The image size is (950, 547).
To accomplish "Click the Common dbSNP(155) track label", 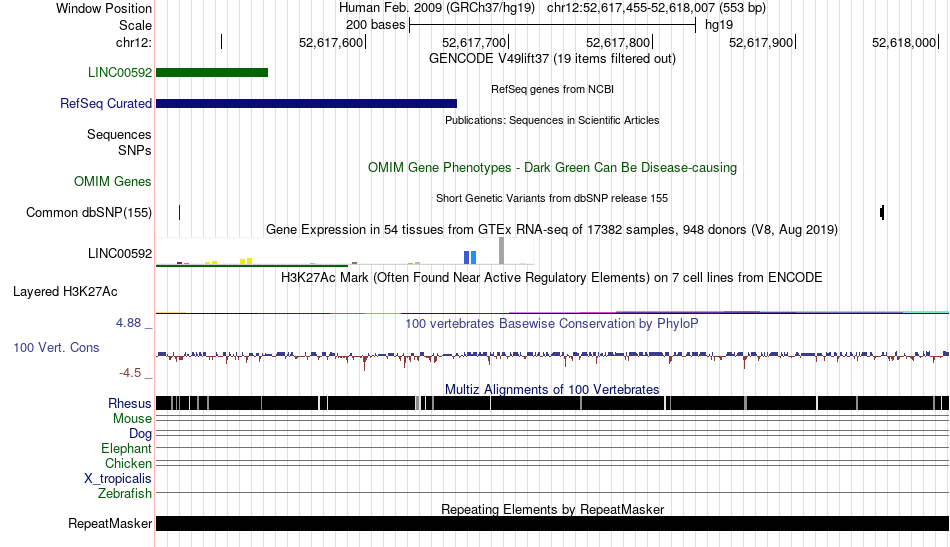I will click(89, 213).
